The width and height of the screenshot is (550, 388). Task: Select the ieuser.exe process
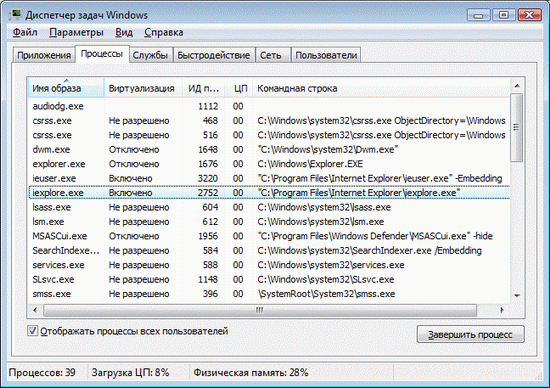point(269,178)
